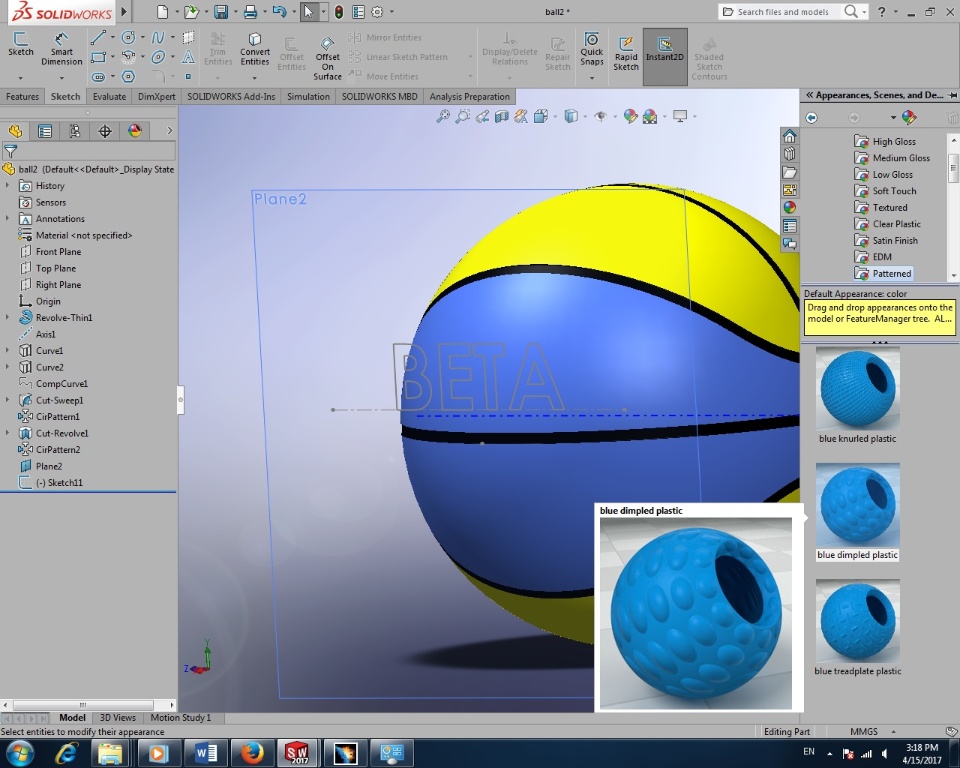Image resolution: width=960 pixels, height=768 pixels.
Task: Open the DimXpert tab
Action: point(157,97)
